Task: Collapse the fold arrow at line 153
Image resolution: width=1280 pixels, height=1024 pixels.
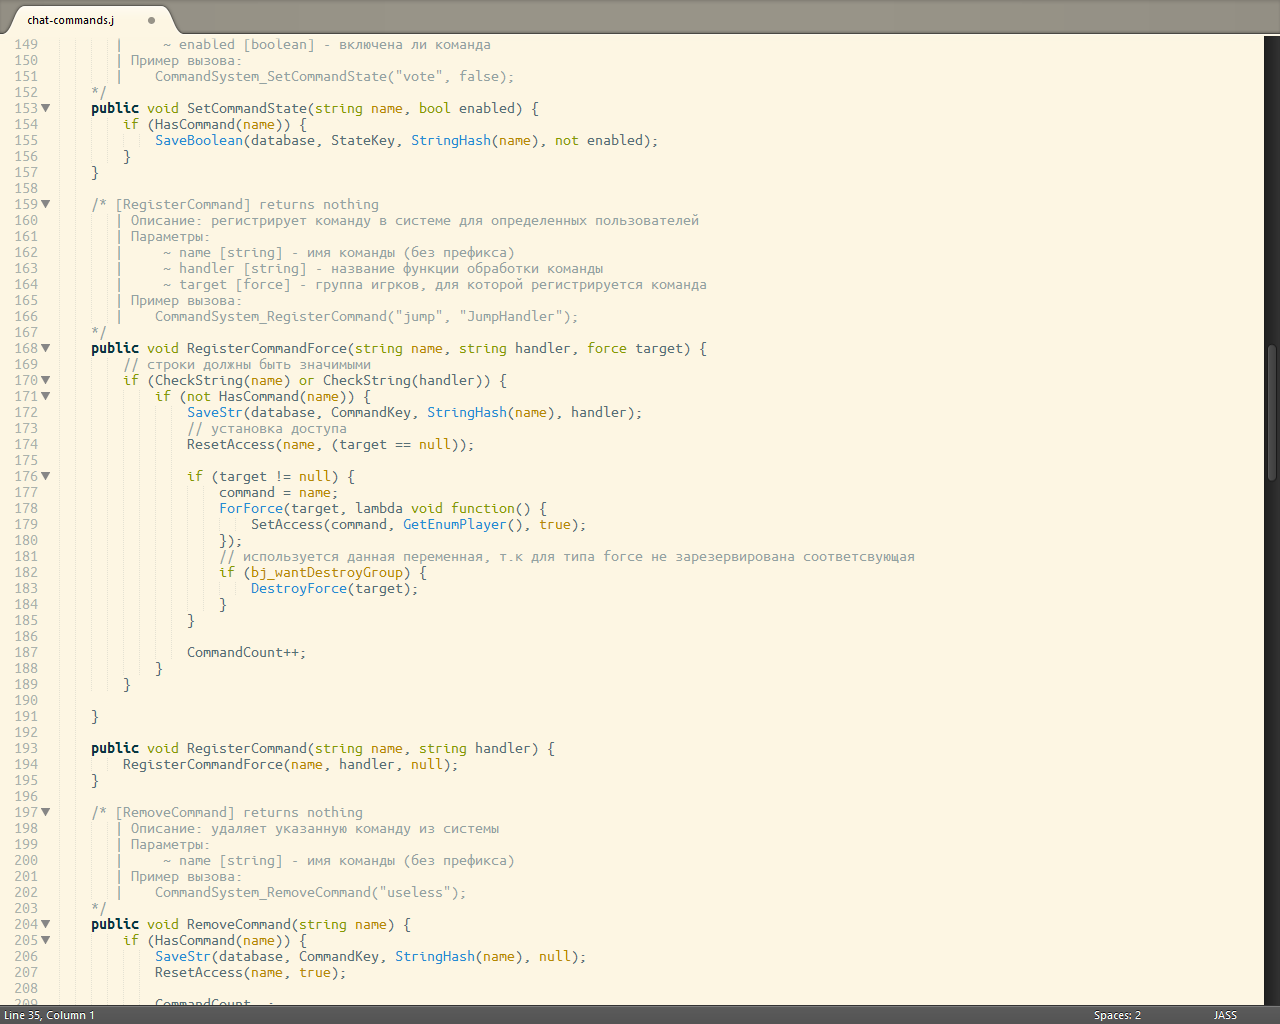Action: (x=45, y=108)
